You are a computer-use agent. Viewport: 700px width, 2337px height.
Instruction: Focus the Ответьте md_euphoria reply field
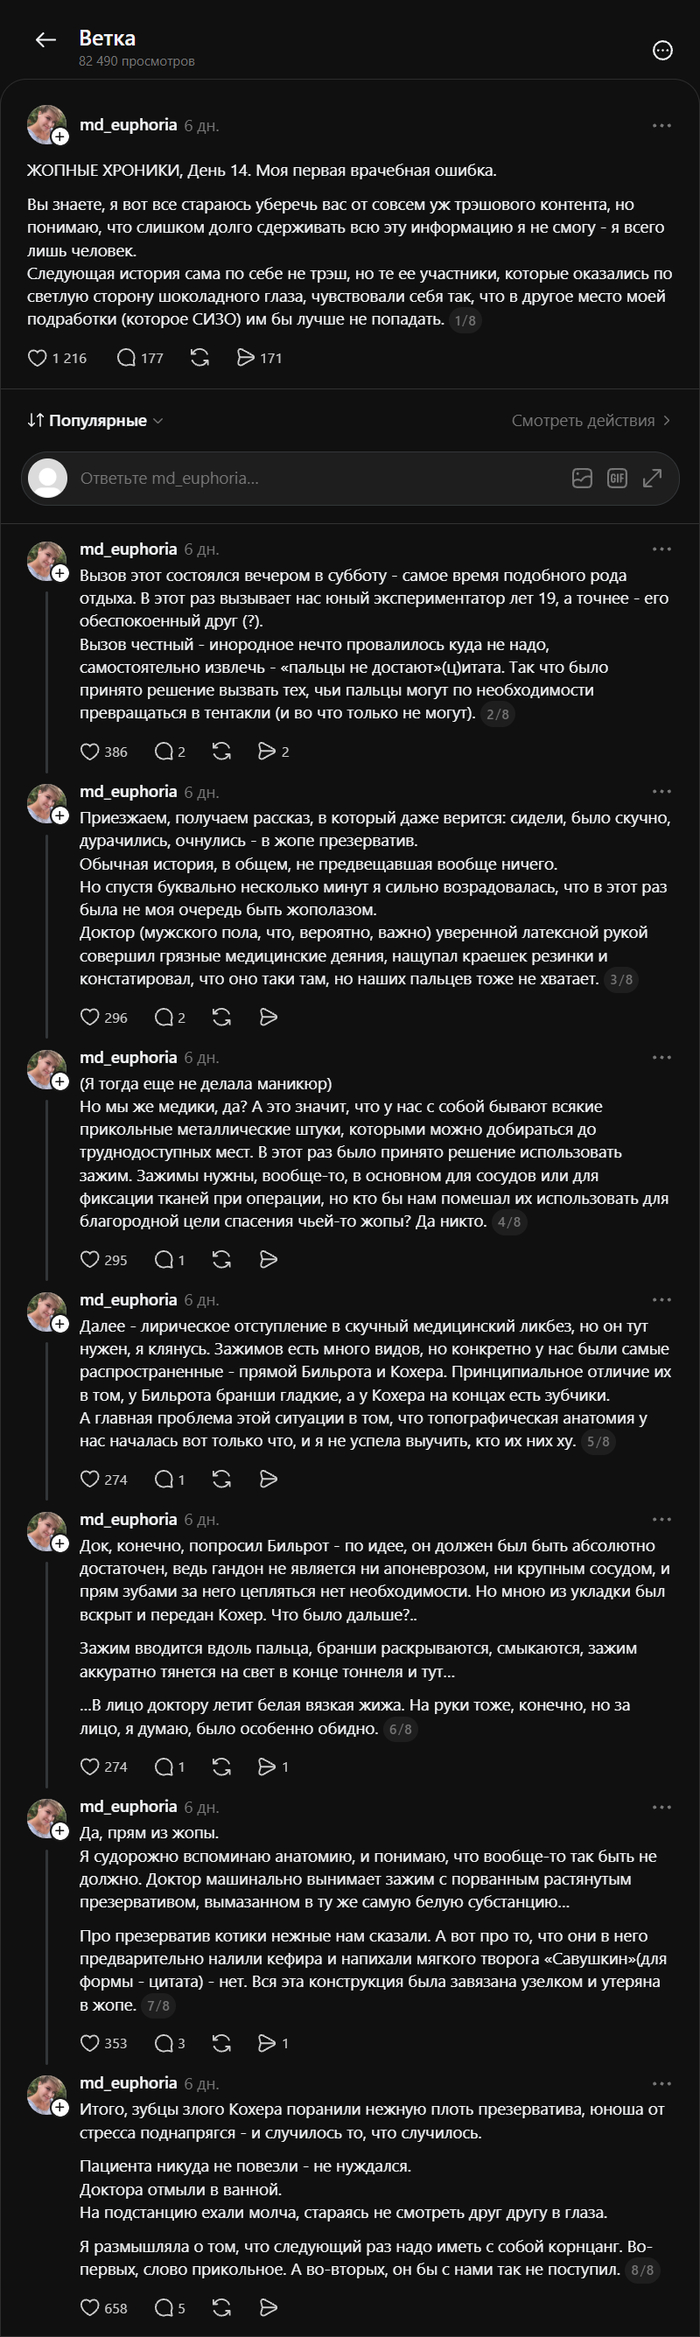point(300,478)
